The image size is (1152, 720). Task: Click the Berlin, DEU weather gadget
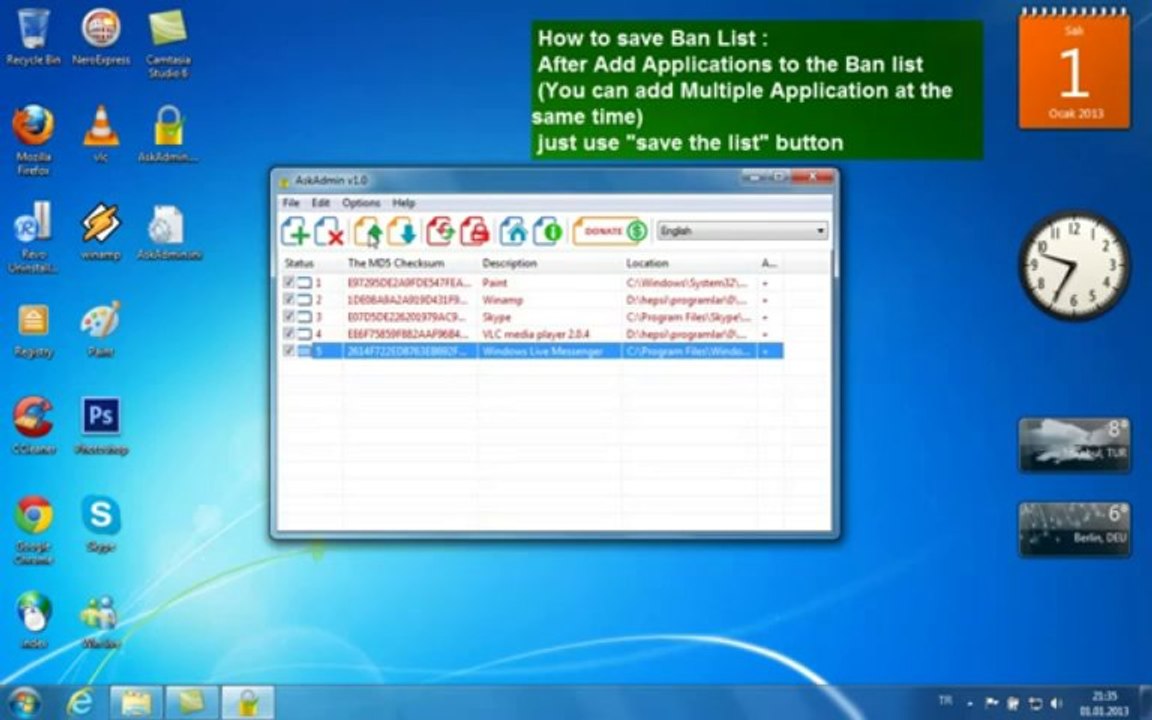pyautogui.click(x=1074, y=529)
